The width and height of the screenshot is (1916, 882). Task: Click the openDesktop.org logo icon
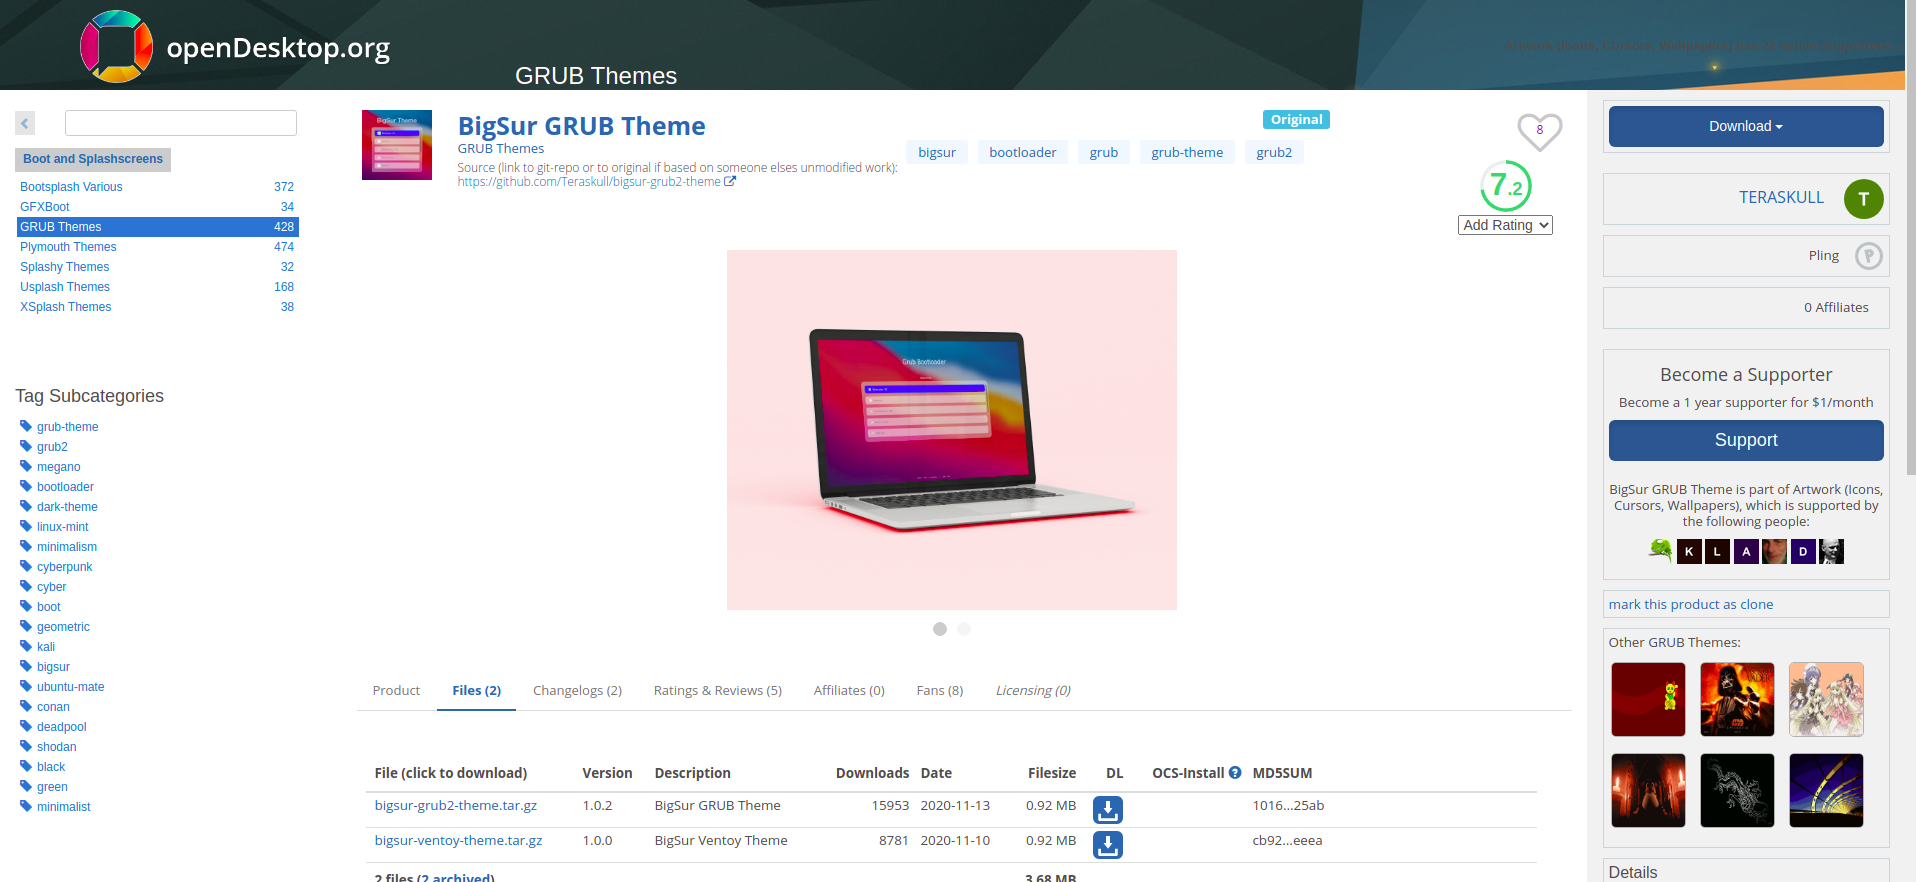tap(116, 46)
